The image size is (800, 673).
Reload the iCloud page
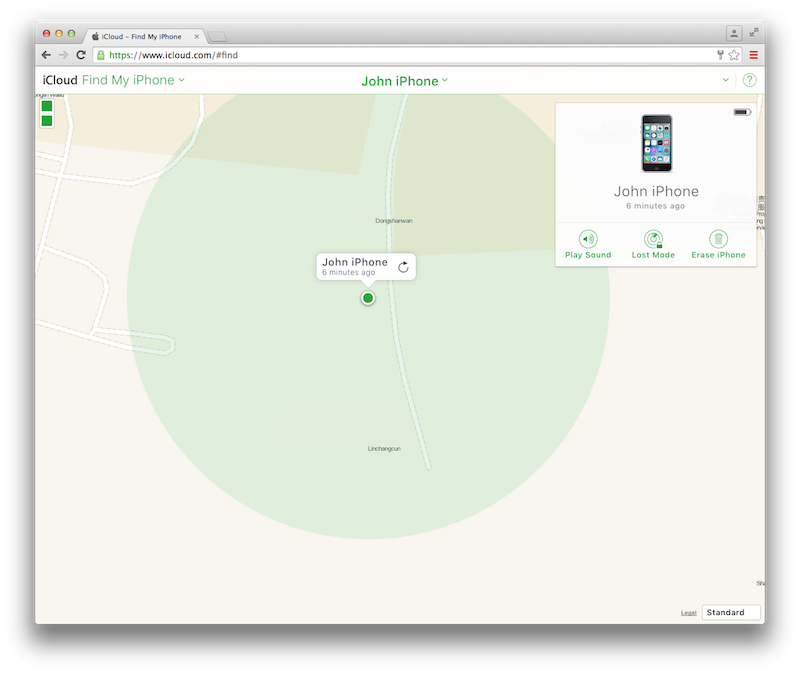81,55
